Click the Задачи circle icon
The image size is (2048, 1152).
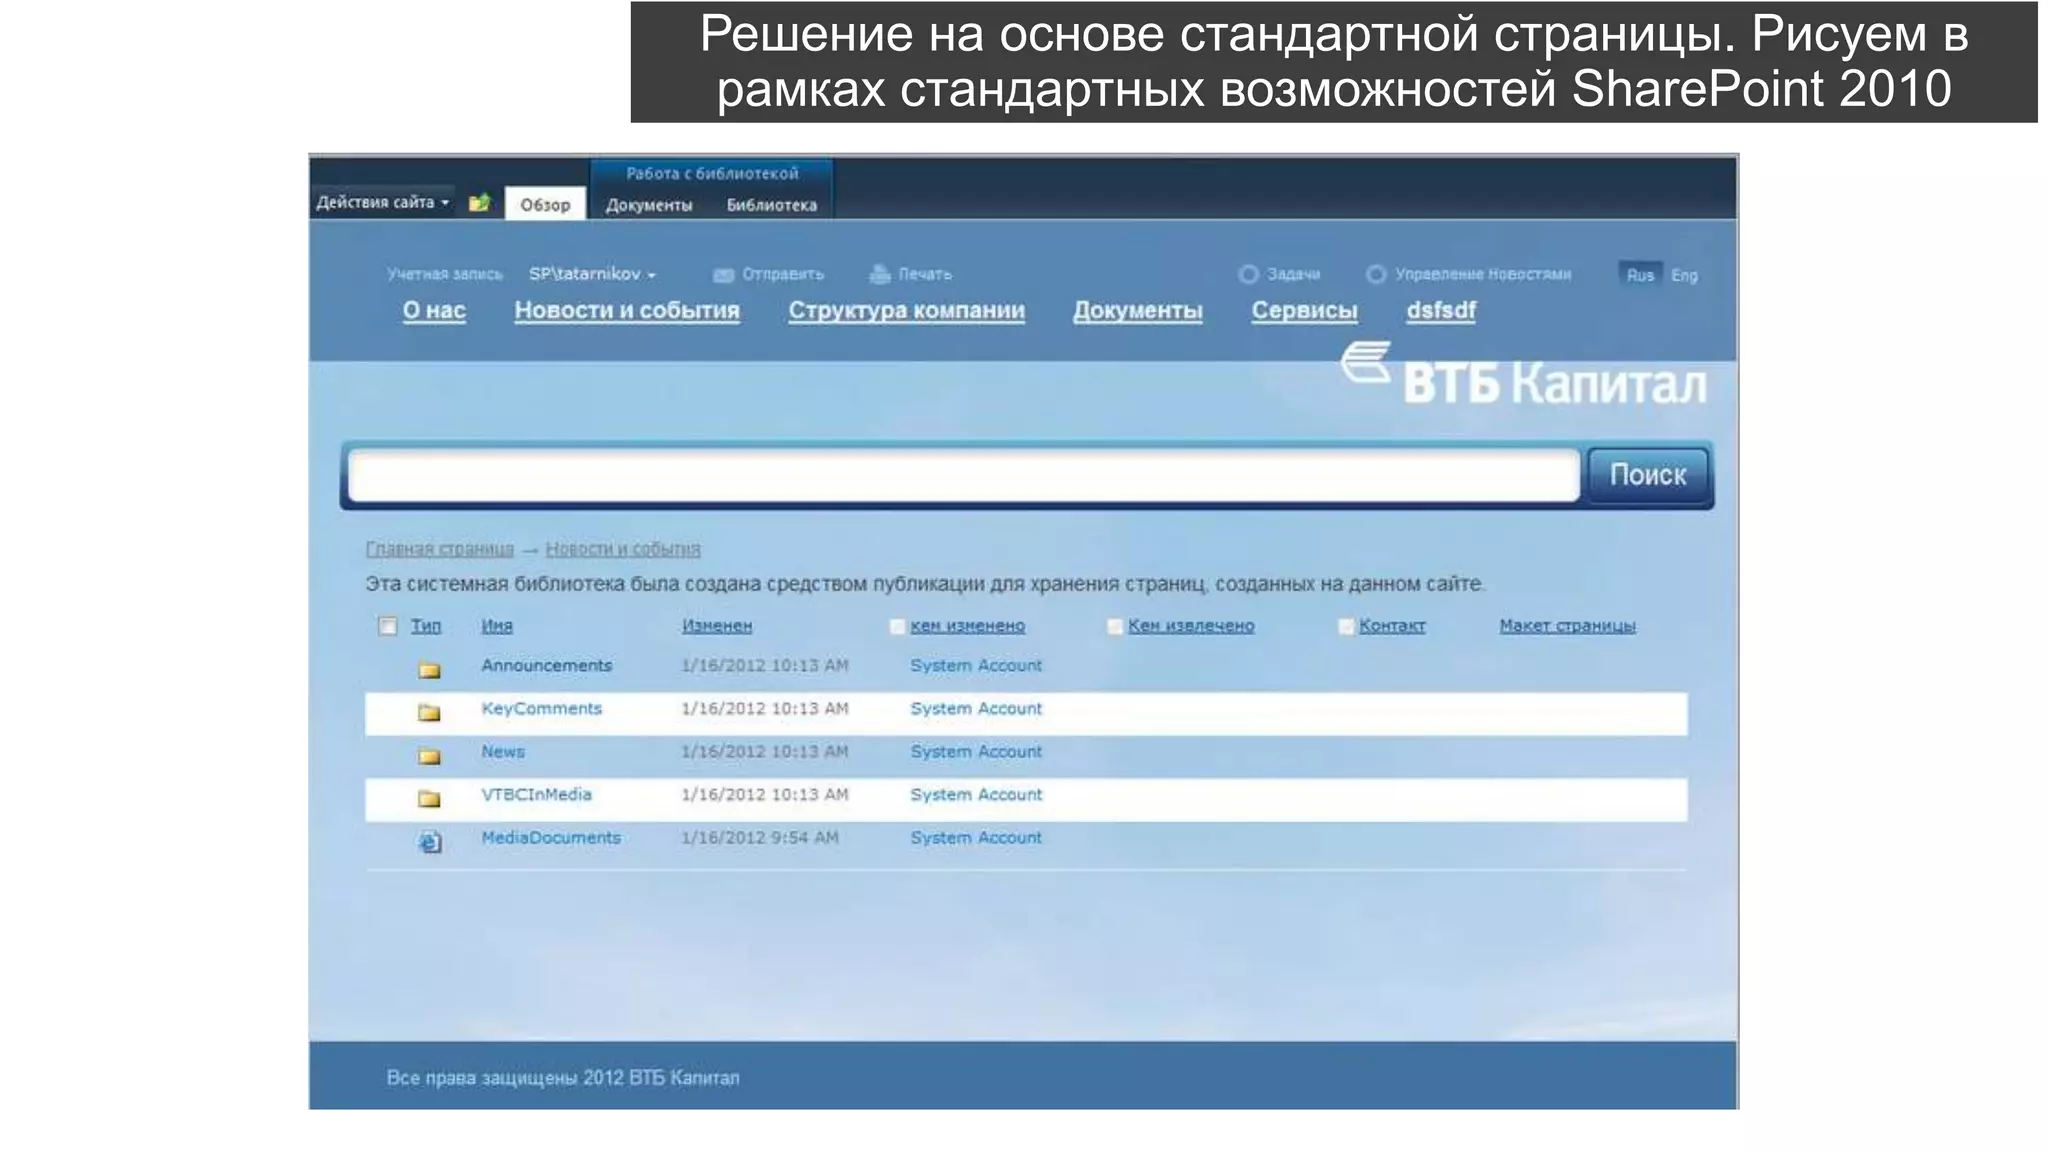1248,274
